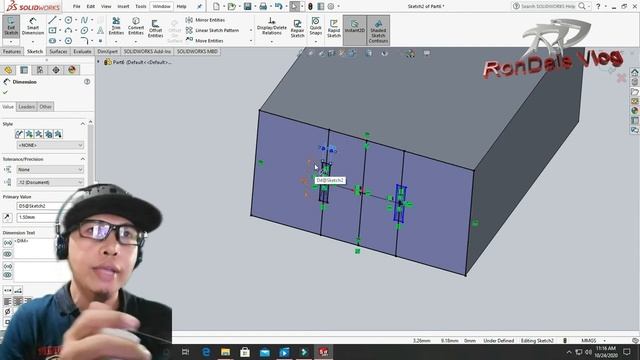Viewport: 640px width, 360px height.
Task: Click the Options gear icon
Action: coord(331,6)
